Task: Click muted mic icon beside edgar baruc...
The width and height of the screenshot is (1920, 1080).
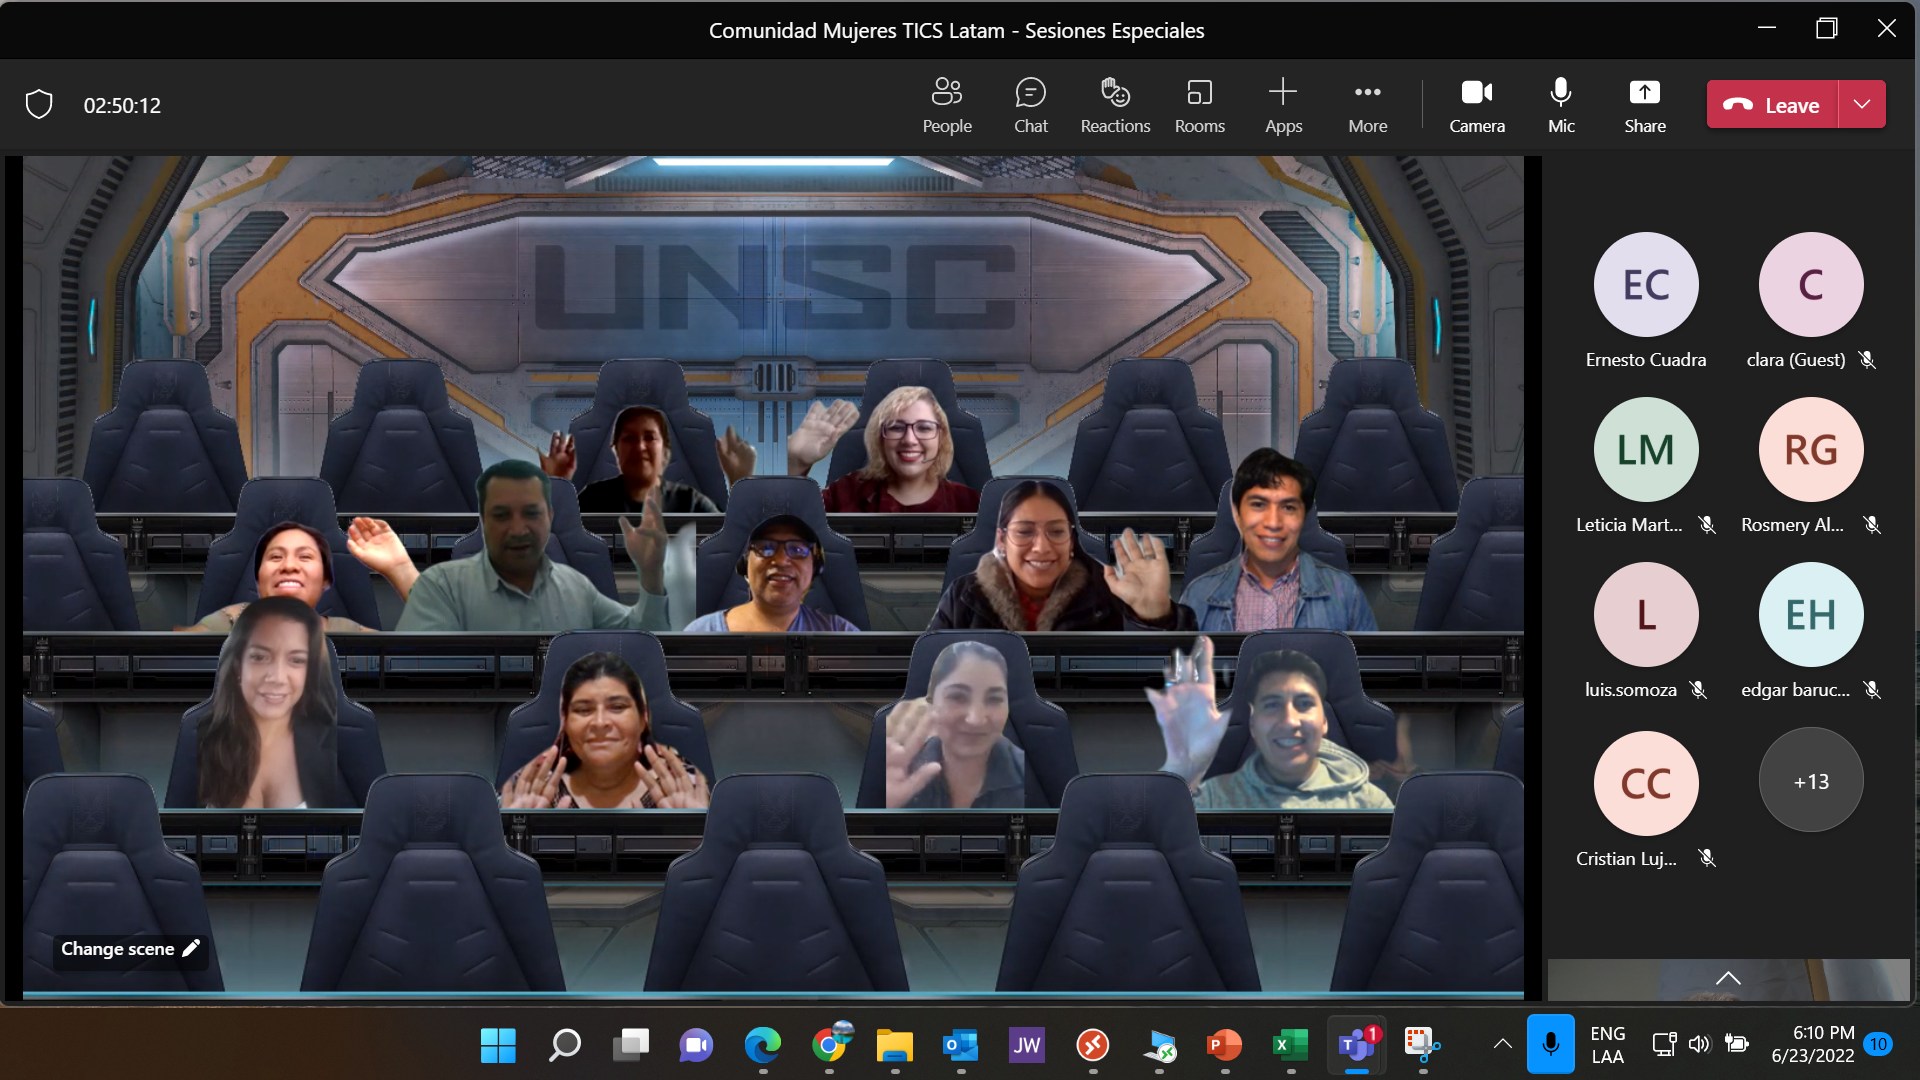Action: (x=1872, y=690)
